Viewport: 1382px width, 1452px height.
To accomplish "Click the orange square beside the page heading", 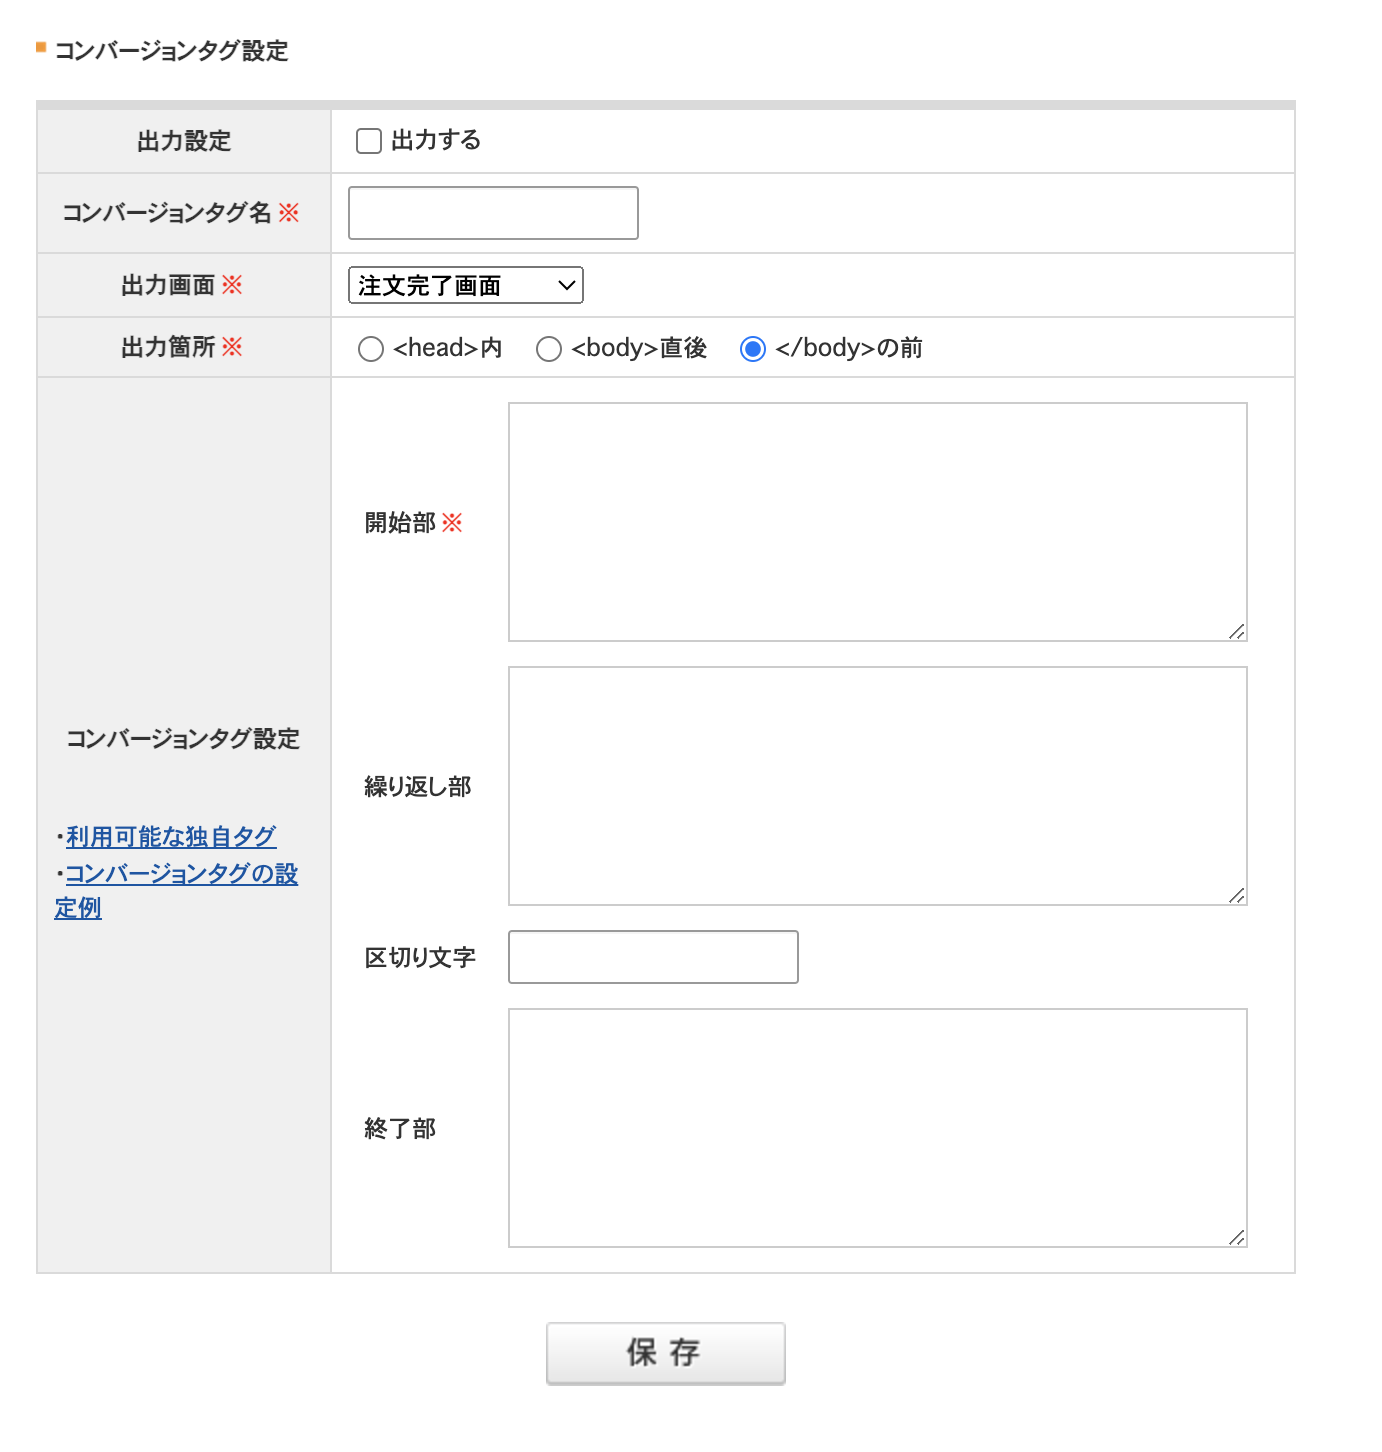I will 41,47.
